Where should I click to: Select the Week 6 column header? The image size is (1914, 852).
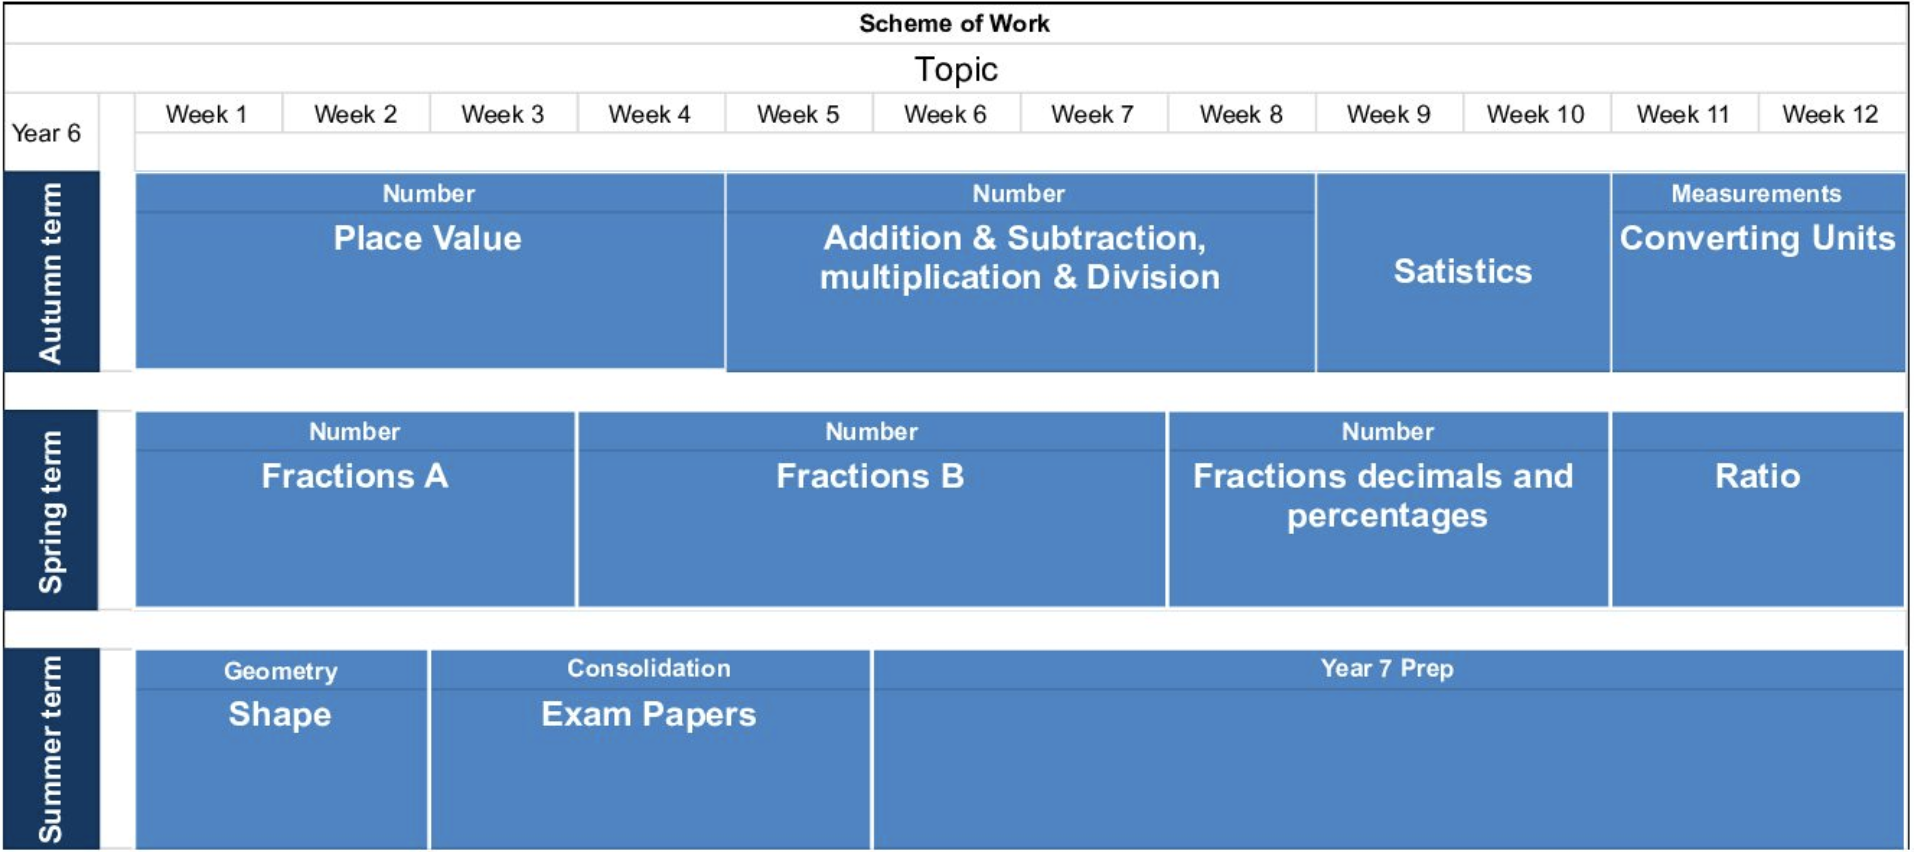945,115
